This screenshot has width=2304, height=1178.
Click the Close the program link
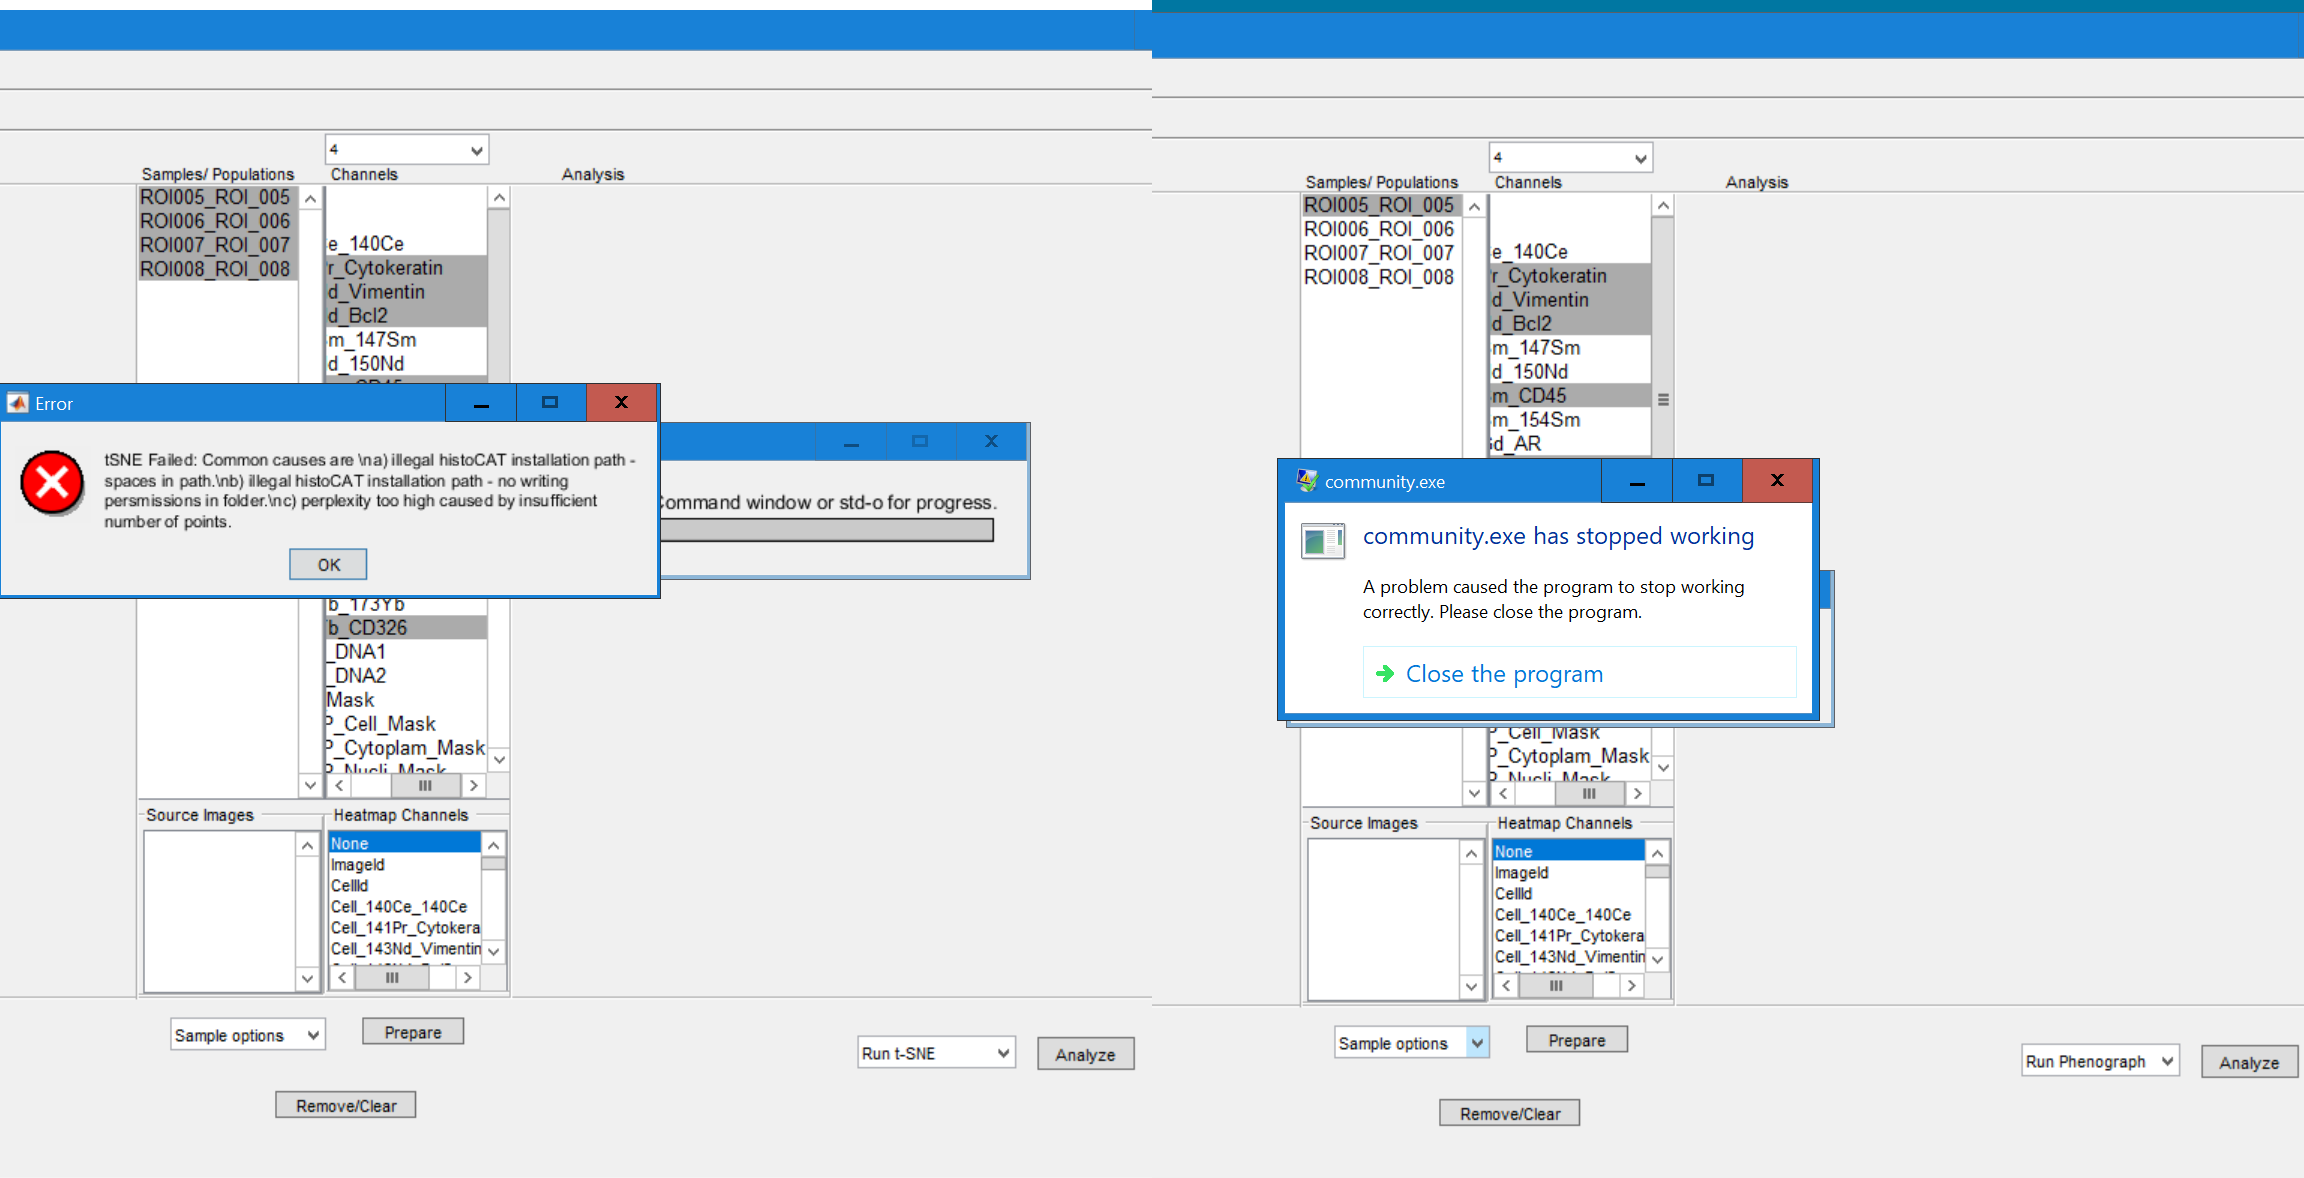[1504, 674]
